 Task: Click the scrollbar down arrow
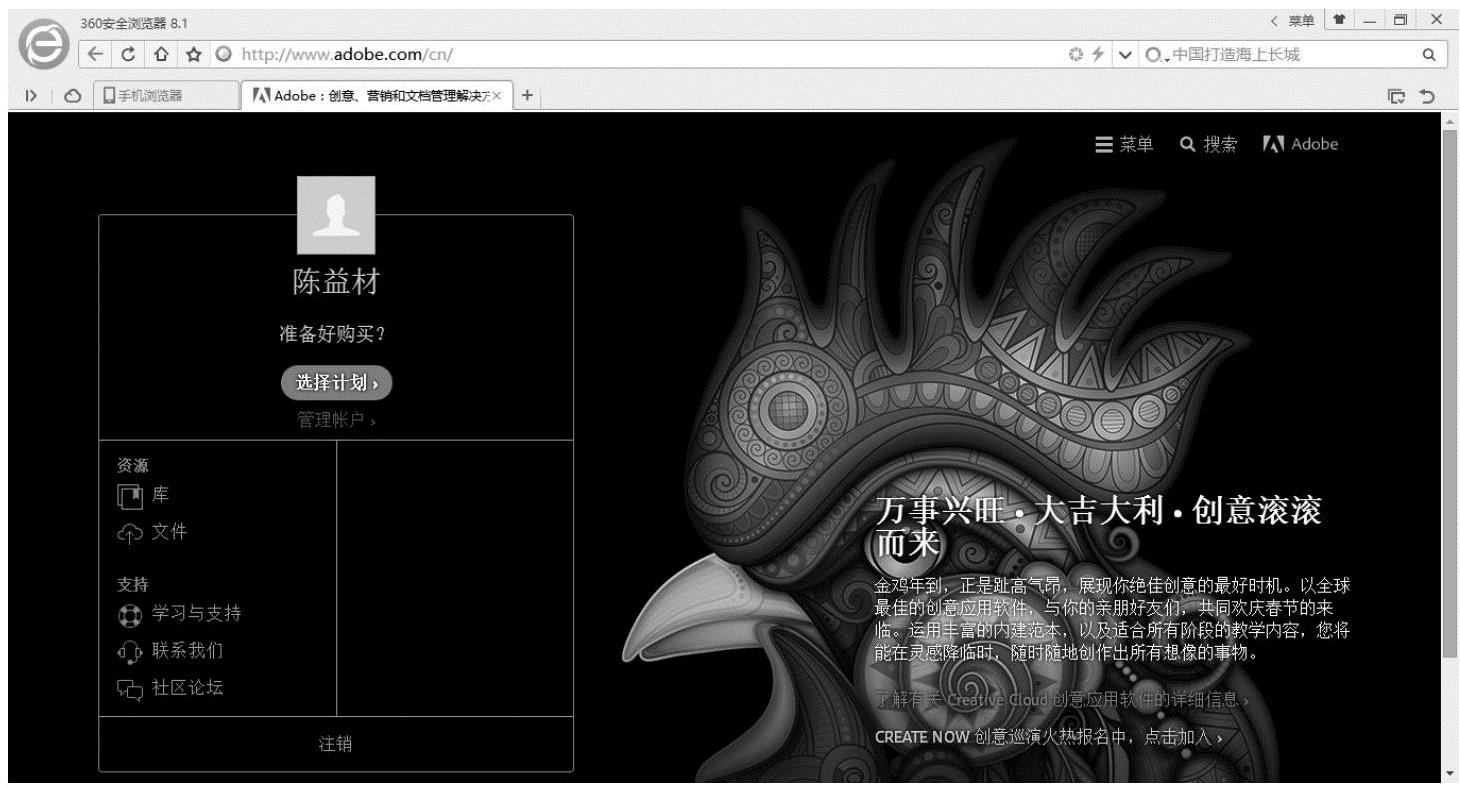pos(1451,774)
